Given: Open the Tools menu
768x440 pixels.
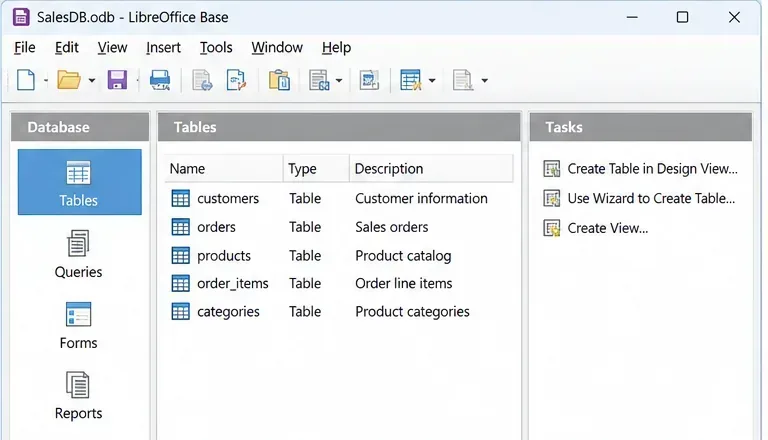Looking at the screenshot, I should click(x=216, y=48).
